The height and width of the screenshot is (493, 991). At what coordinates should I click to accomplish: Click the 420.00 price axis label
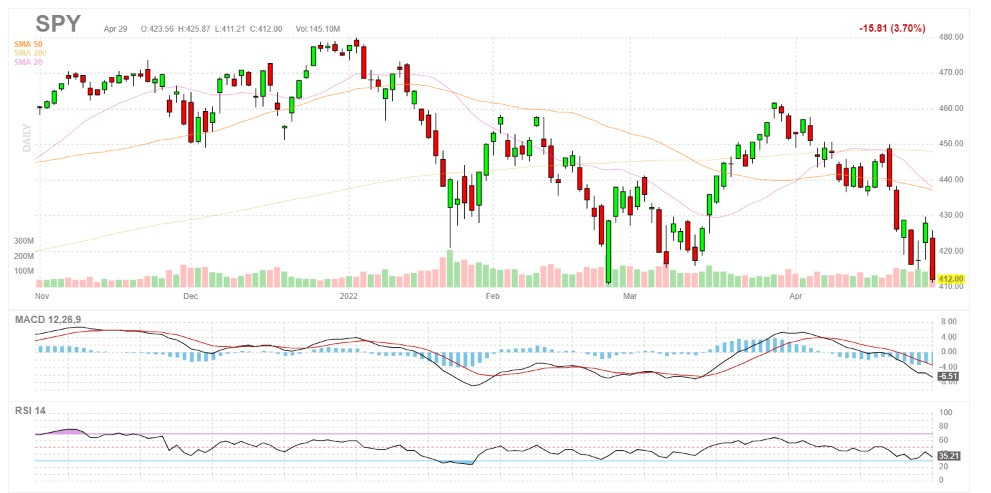pos(951,251)
